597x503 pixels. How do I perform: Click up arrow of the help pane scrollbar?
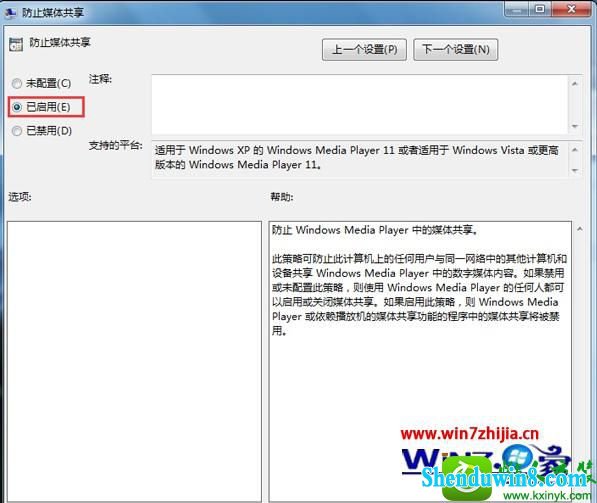pyautogui.click(x=580, y=229)
